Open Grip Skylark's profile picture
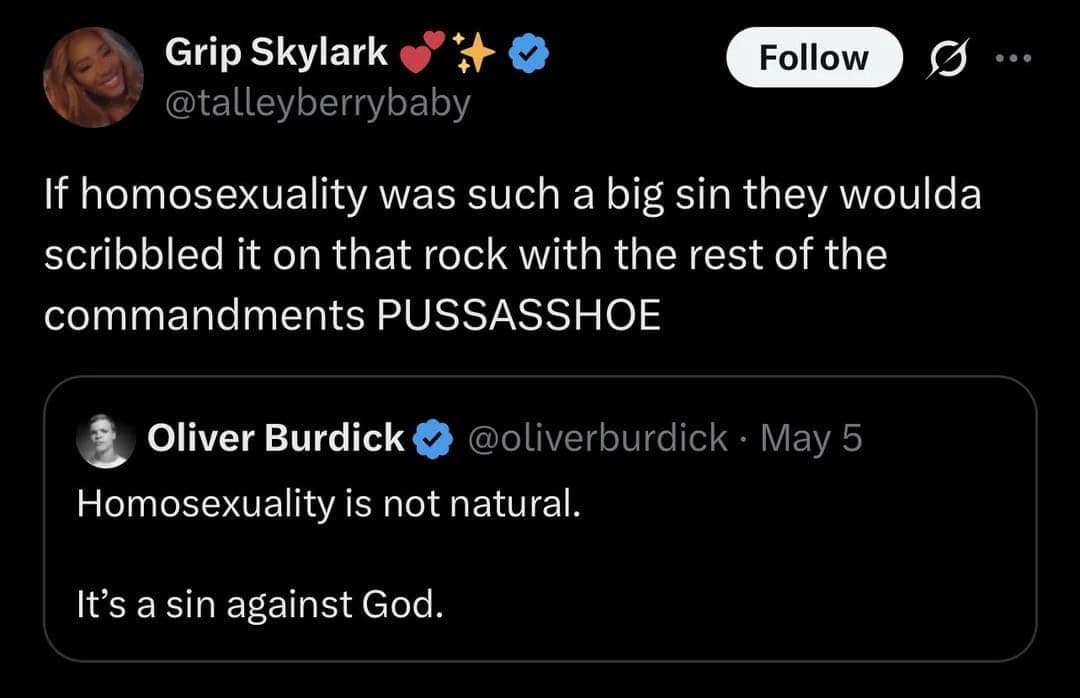The width and height of the screenshot is (1080, 698). click(93, 77)
